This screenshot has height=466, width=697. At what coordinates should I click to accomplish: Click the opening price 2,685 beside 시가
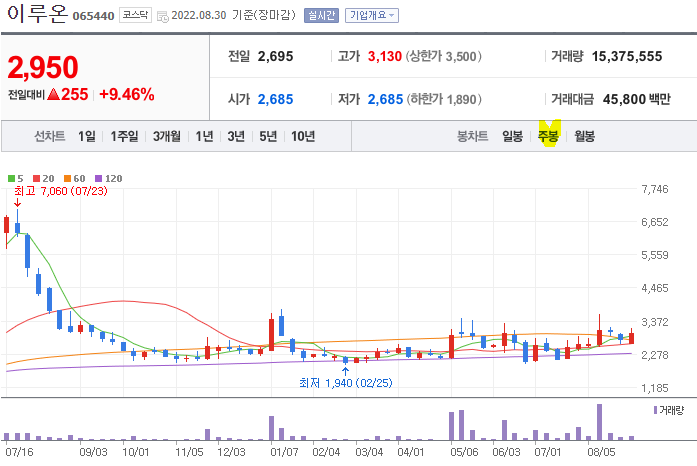click(x=275, y=99)
